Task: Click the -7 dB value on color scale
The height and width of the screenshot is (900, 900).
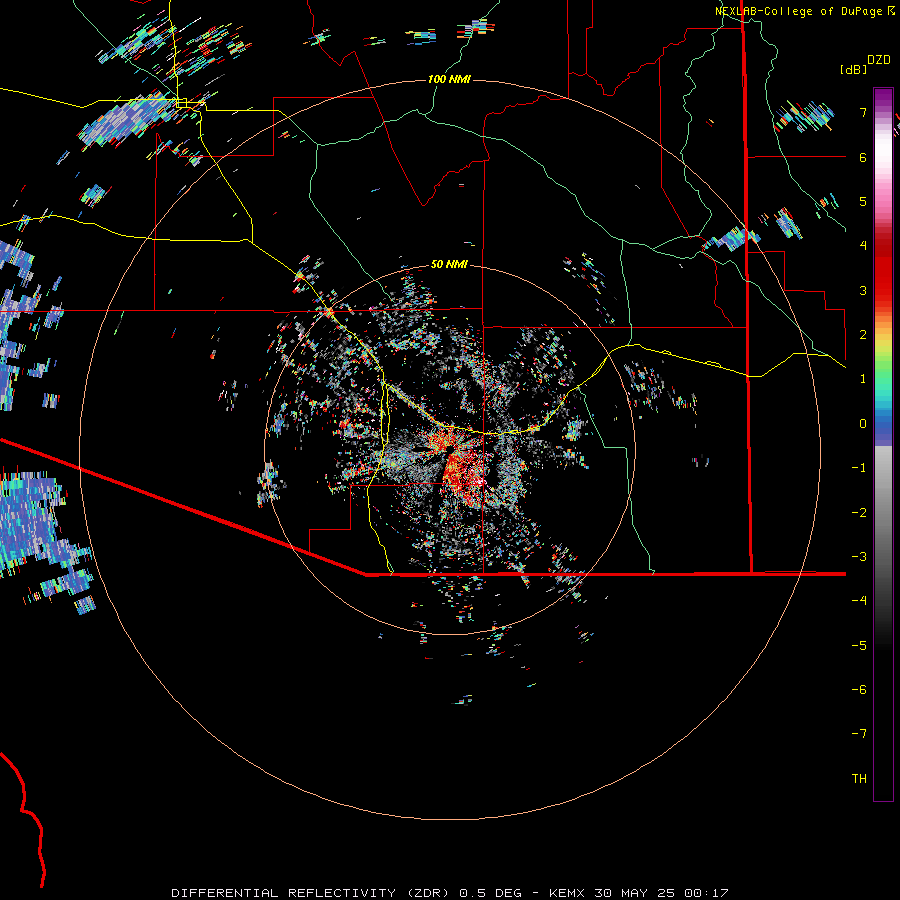Action: (859, 734)
